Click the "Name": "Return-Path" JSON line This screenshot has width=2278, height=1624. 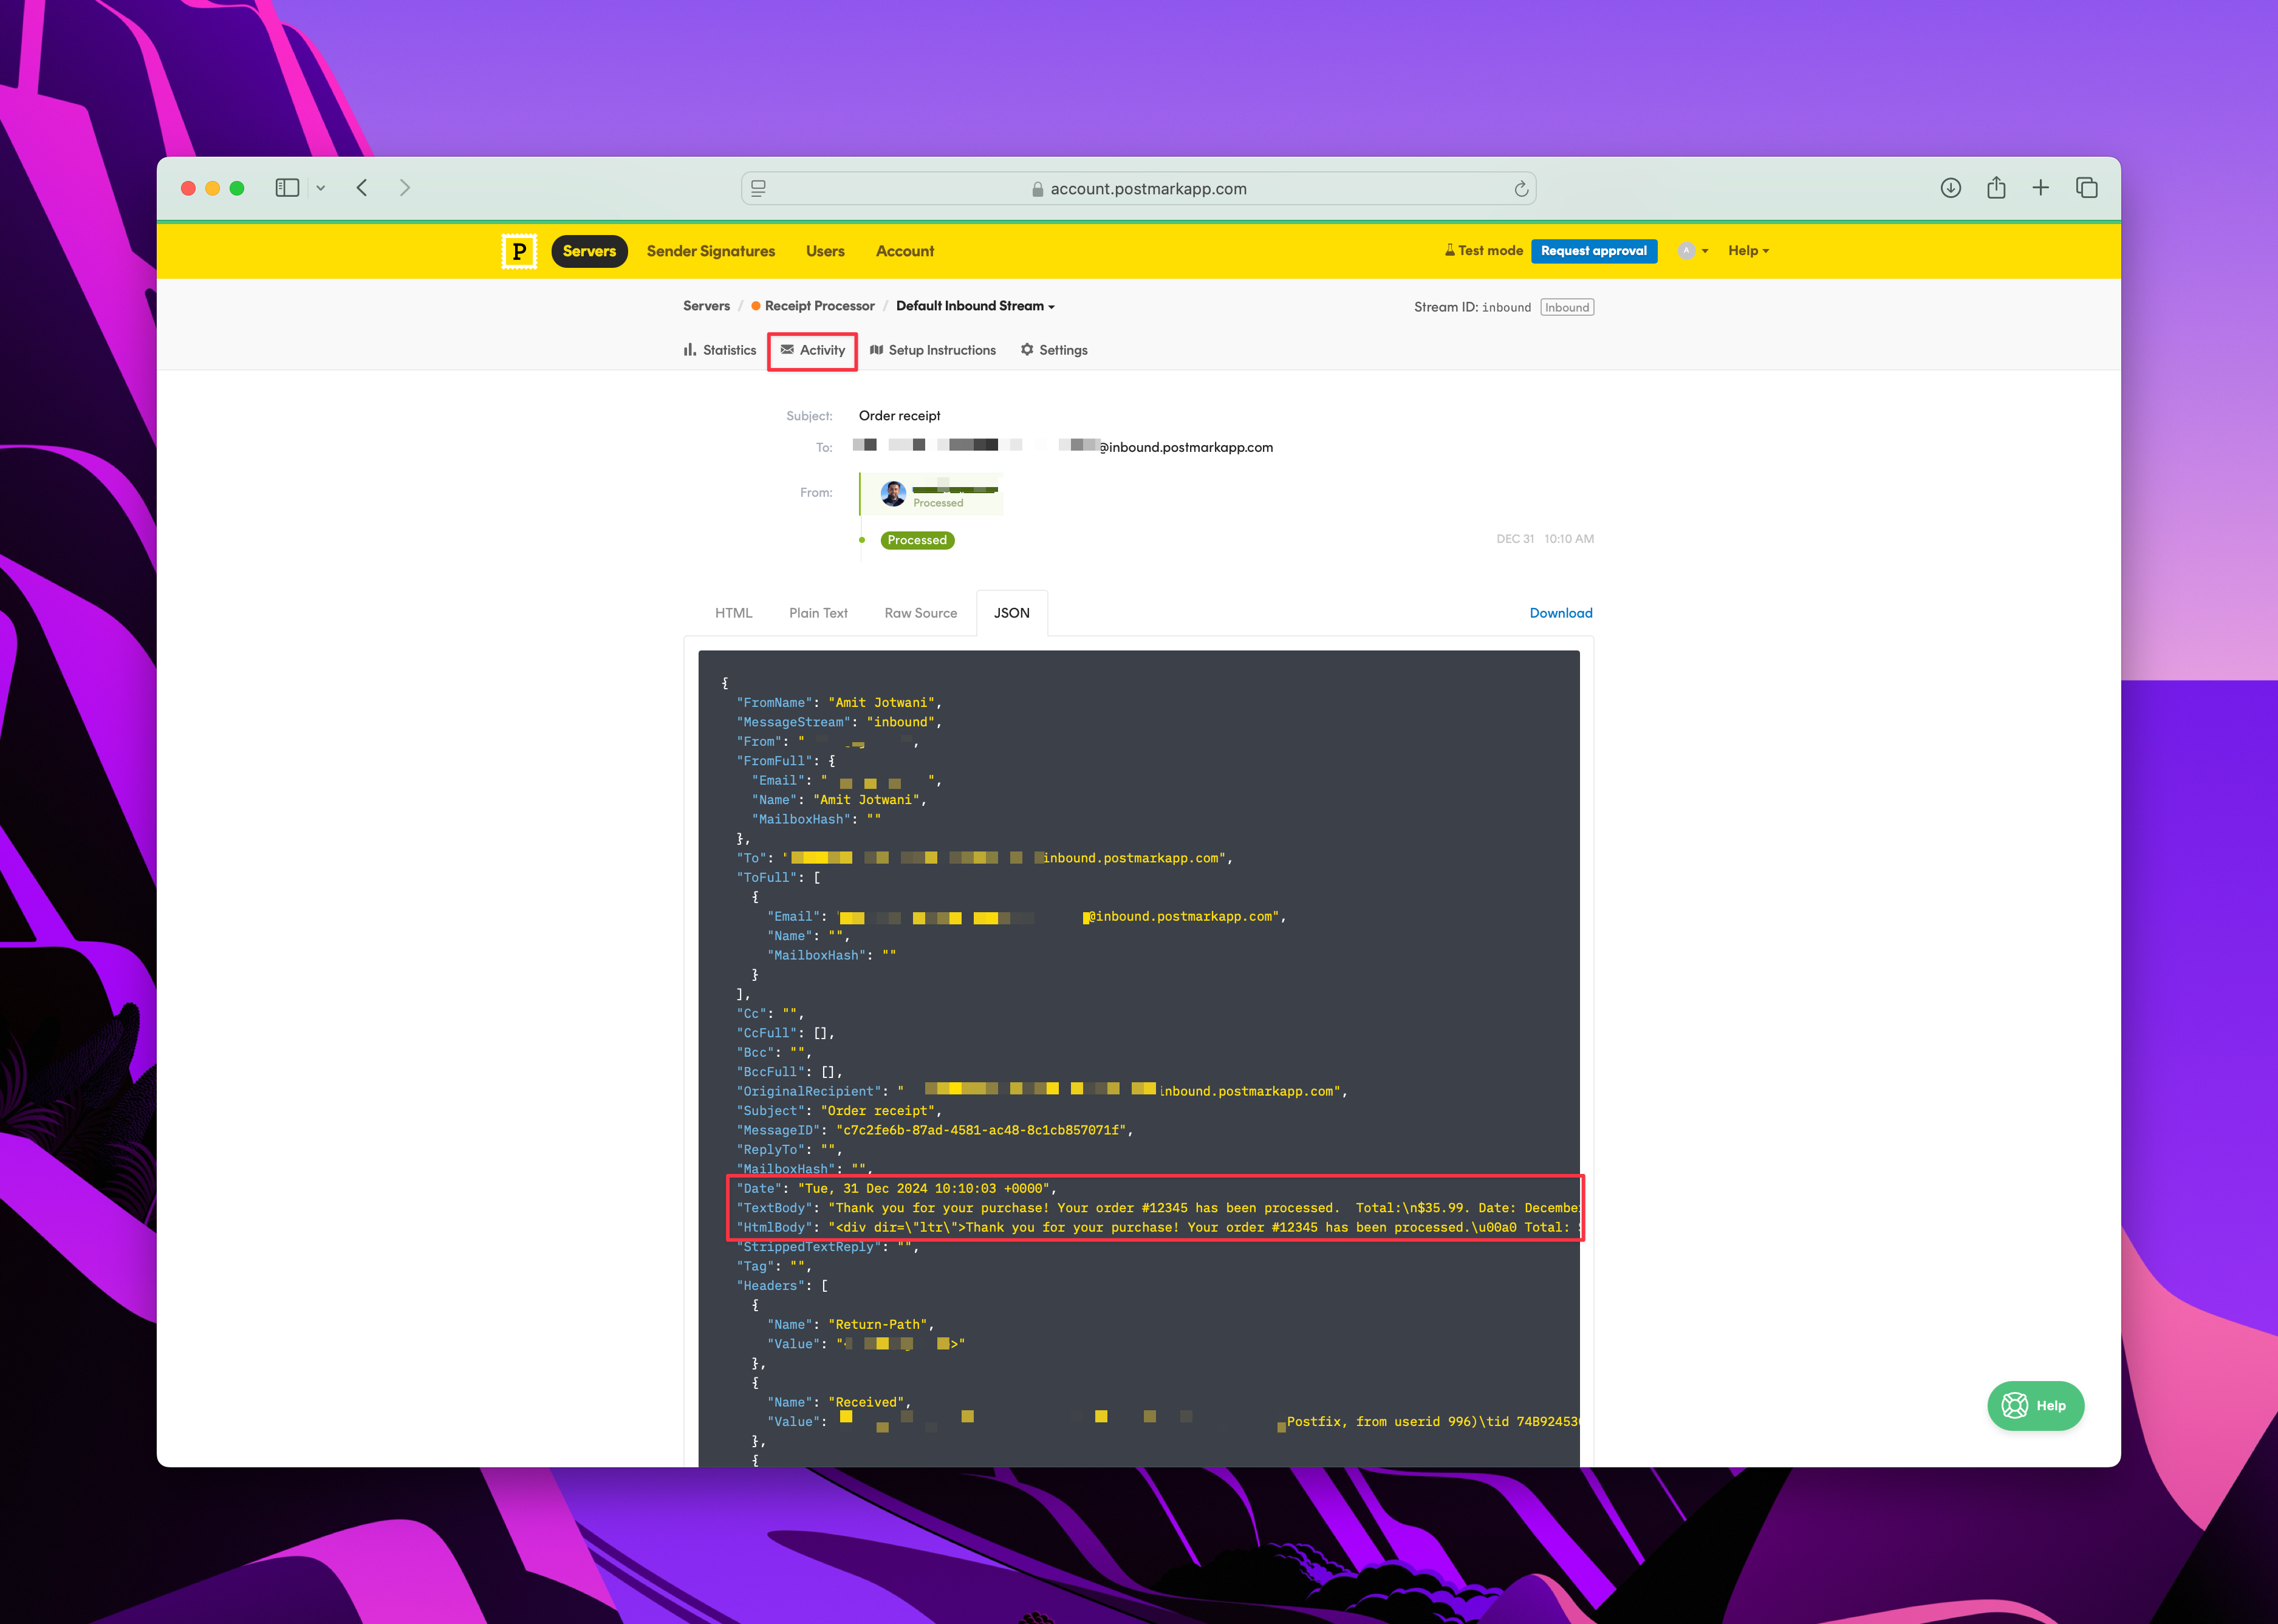click(850, 1324)
